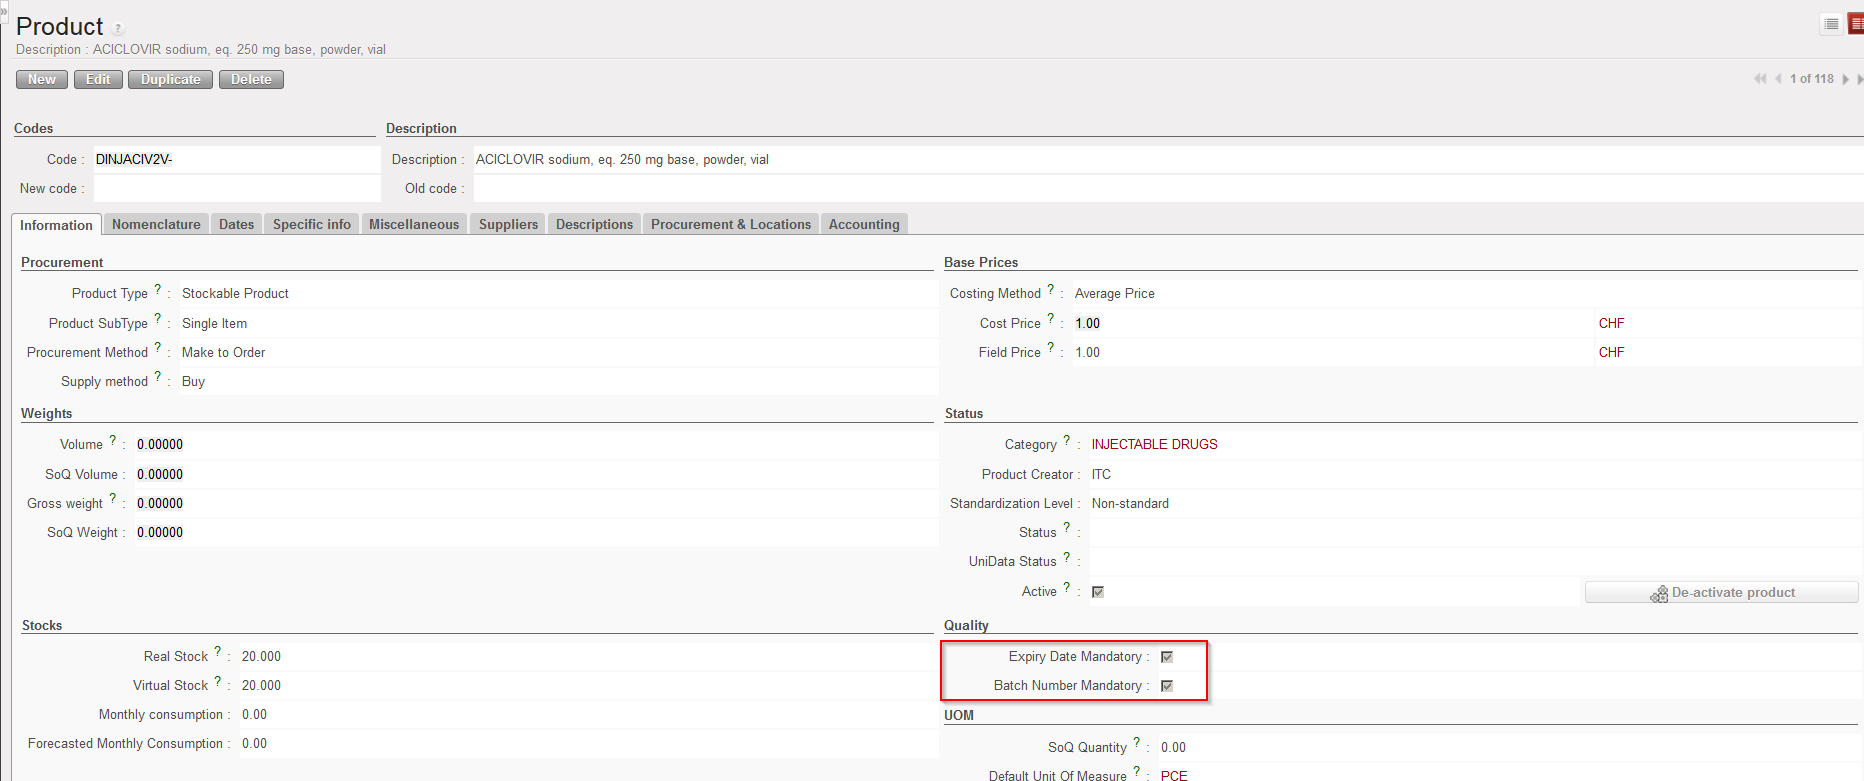Click help mark next to Real Stock
This screenshot has width=1864, height=781.
[217, 652]
